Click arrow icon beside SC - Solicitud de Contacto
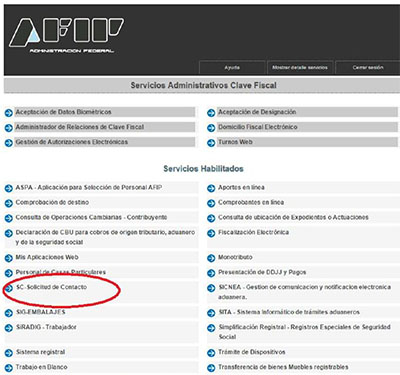400x375 pixels. 9,288
